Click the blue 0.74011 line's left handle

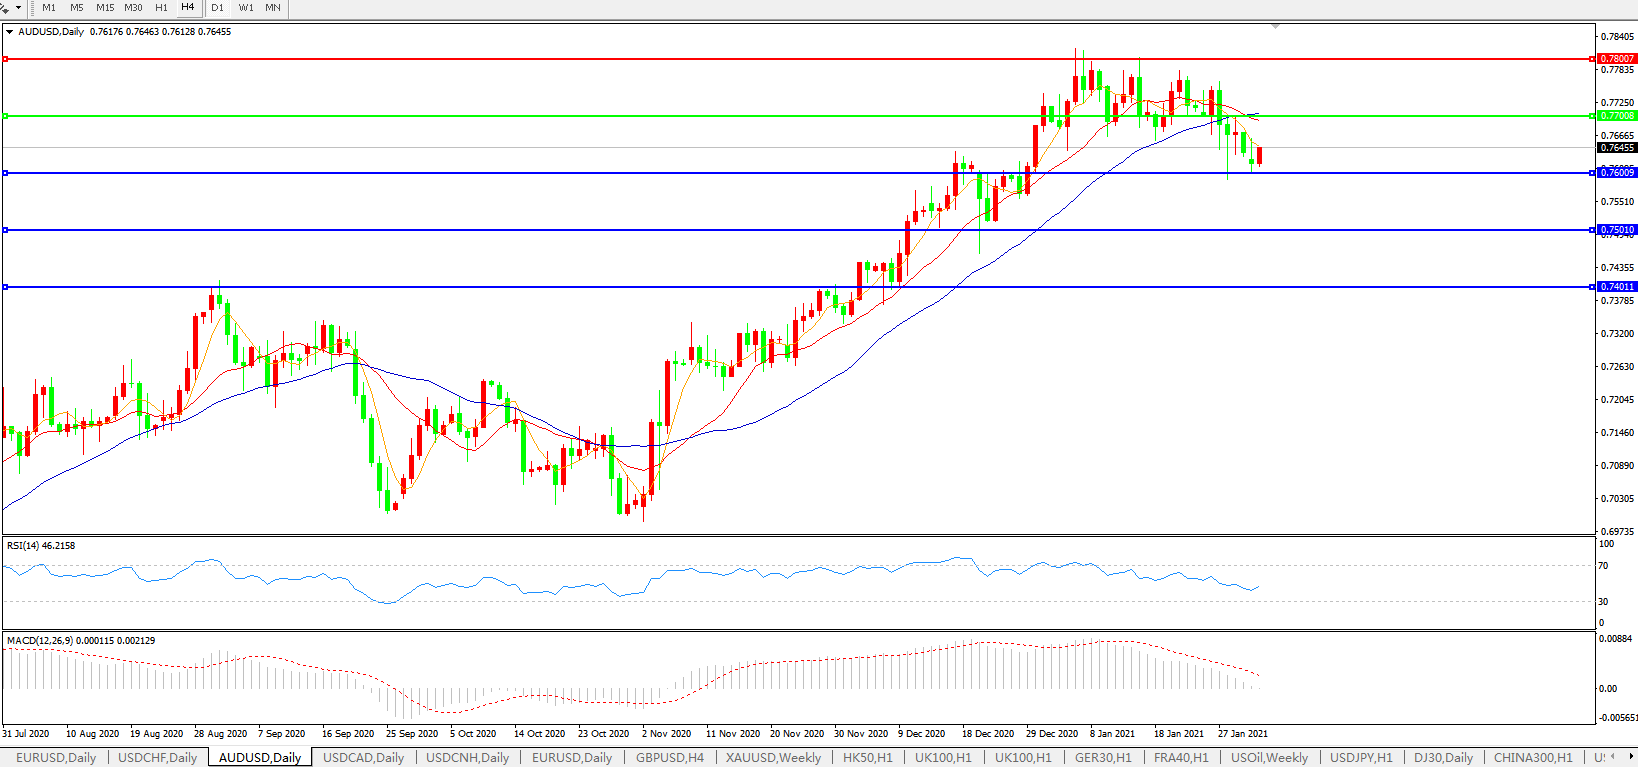pos(5,287)
